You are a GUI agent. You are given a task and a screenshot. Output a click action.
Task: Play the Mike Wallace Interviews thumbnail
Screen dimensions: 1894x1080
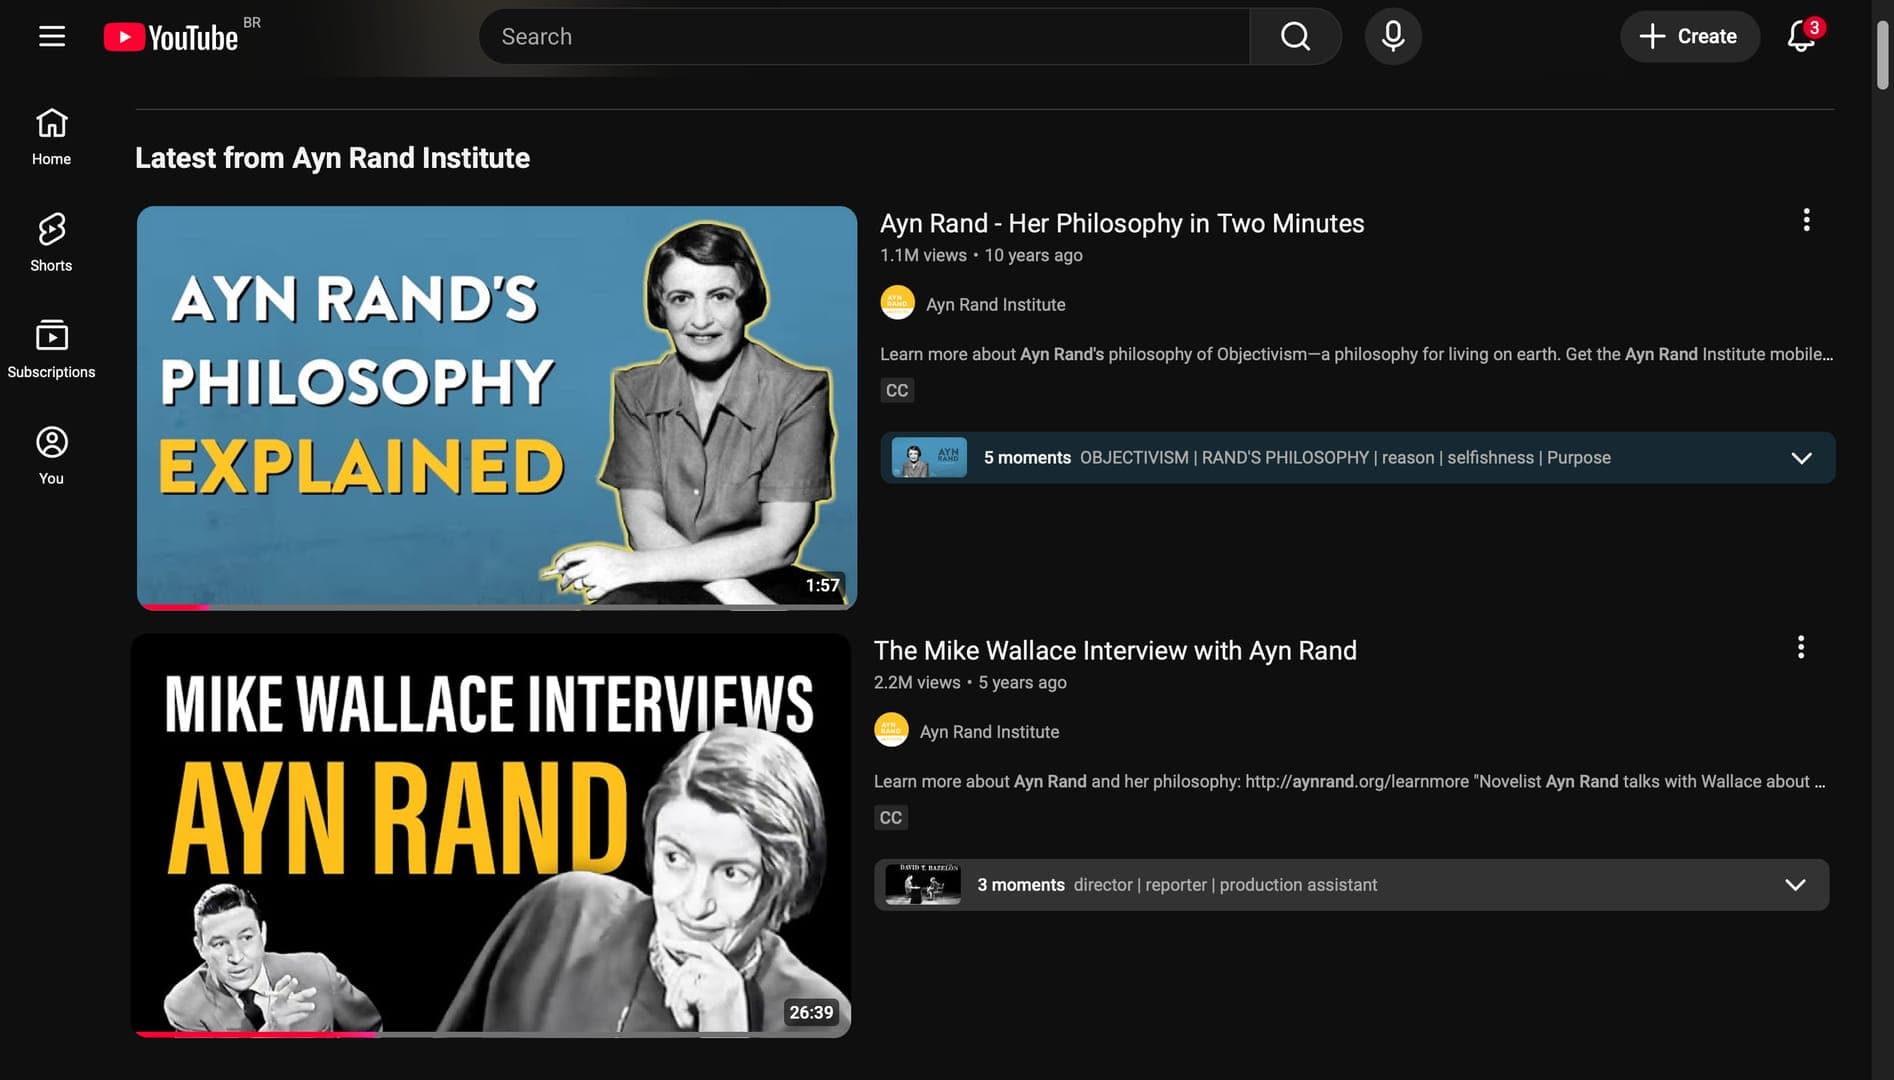tap(491, 835)
